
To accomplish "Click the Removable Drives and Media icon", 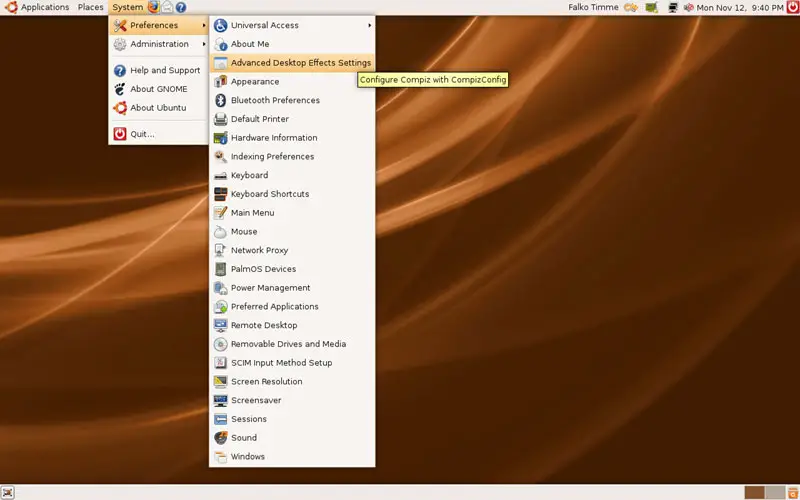I will (x=220, y=344).
